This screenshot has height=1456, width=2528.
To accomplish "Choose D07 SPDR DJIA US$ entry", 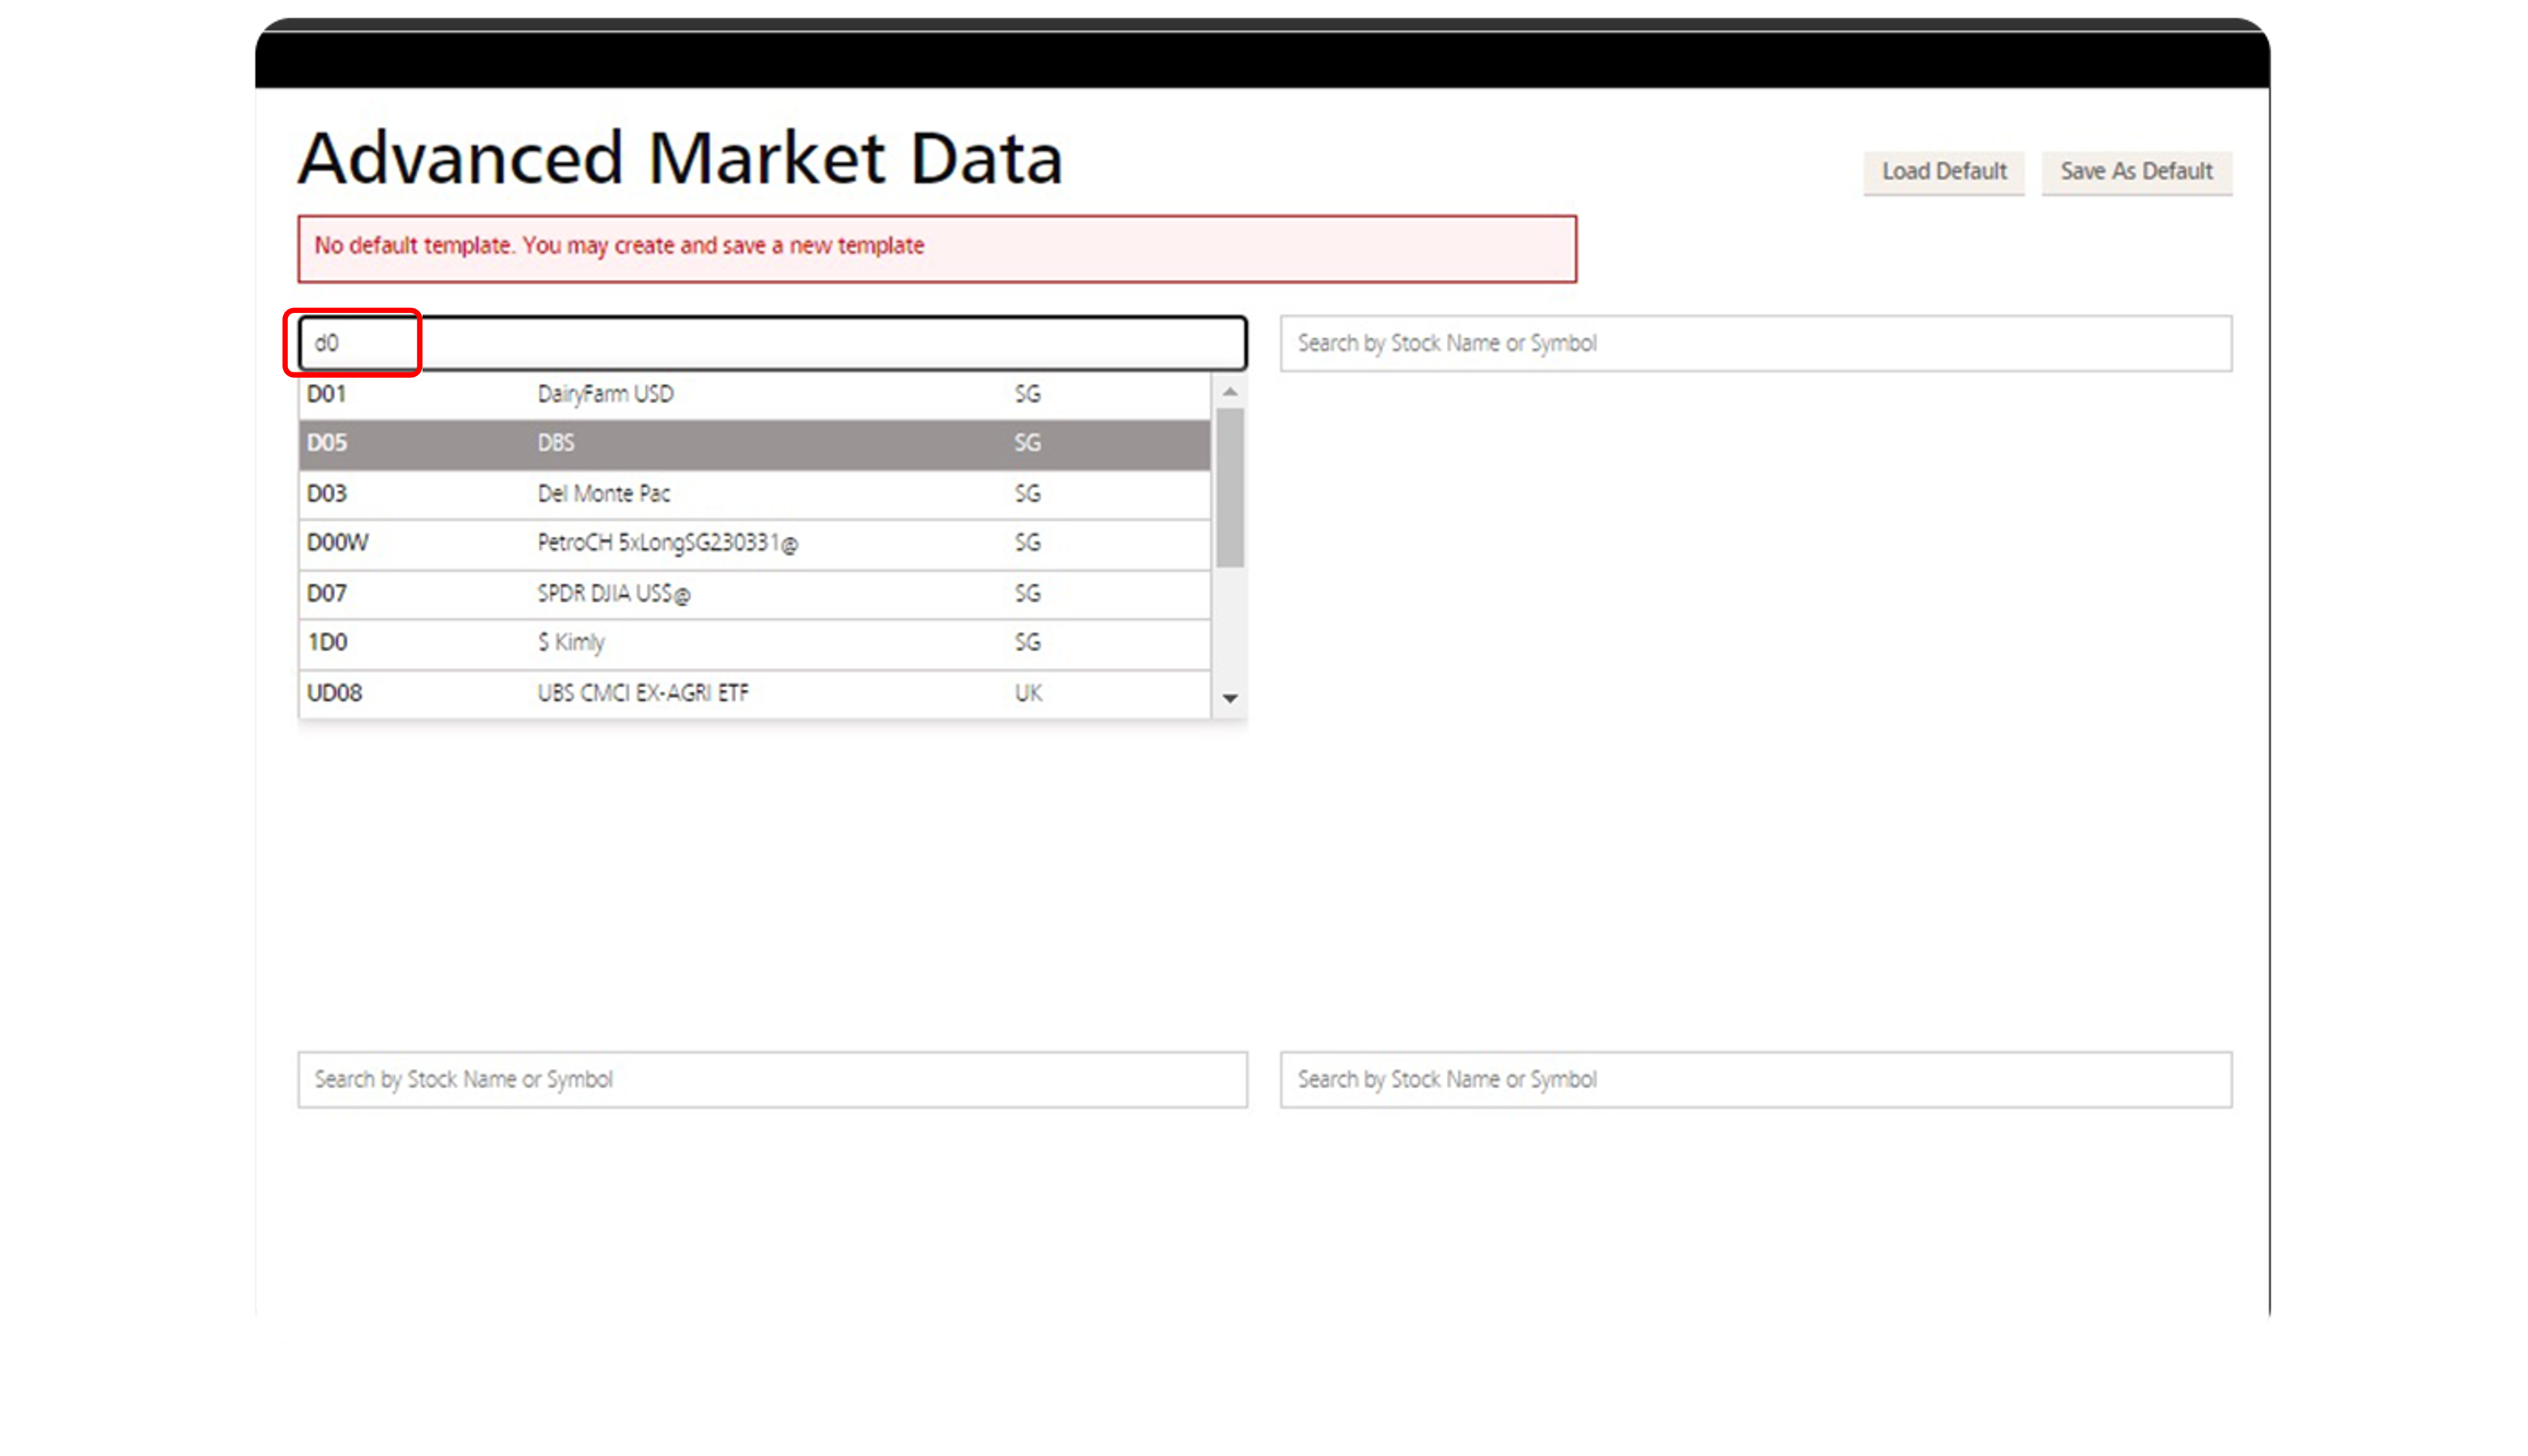I will tap(754, 594).
